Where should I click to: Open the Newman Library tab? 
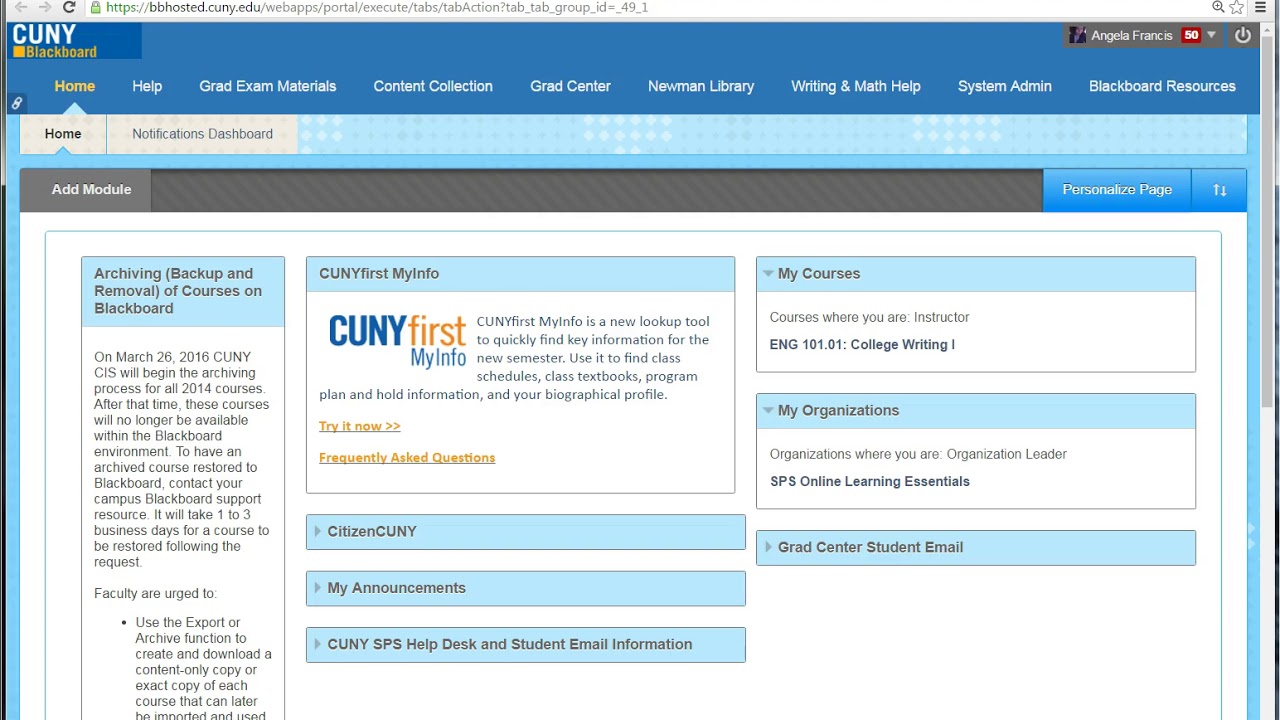click(x=701, y=86)
